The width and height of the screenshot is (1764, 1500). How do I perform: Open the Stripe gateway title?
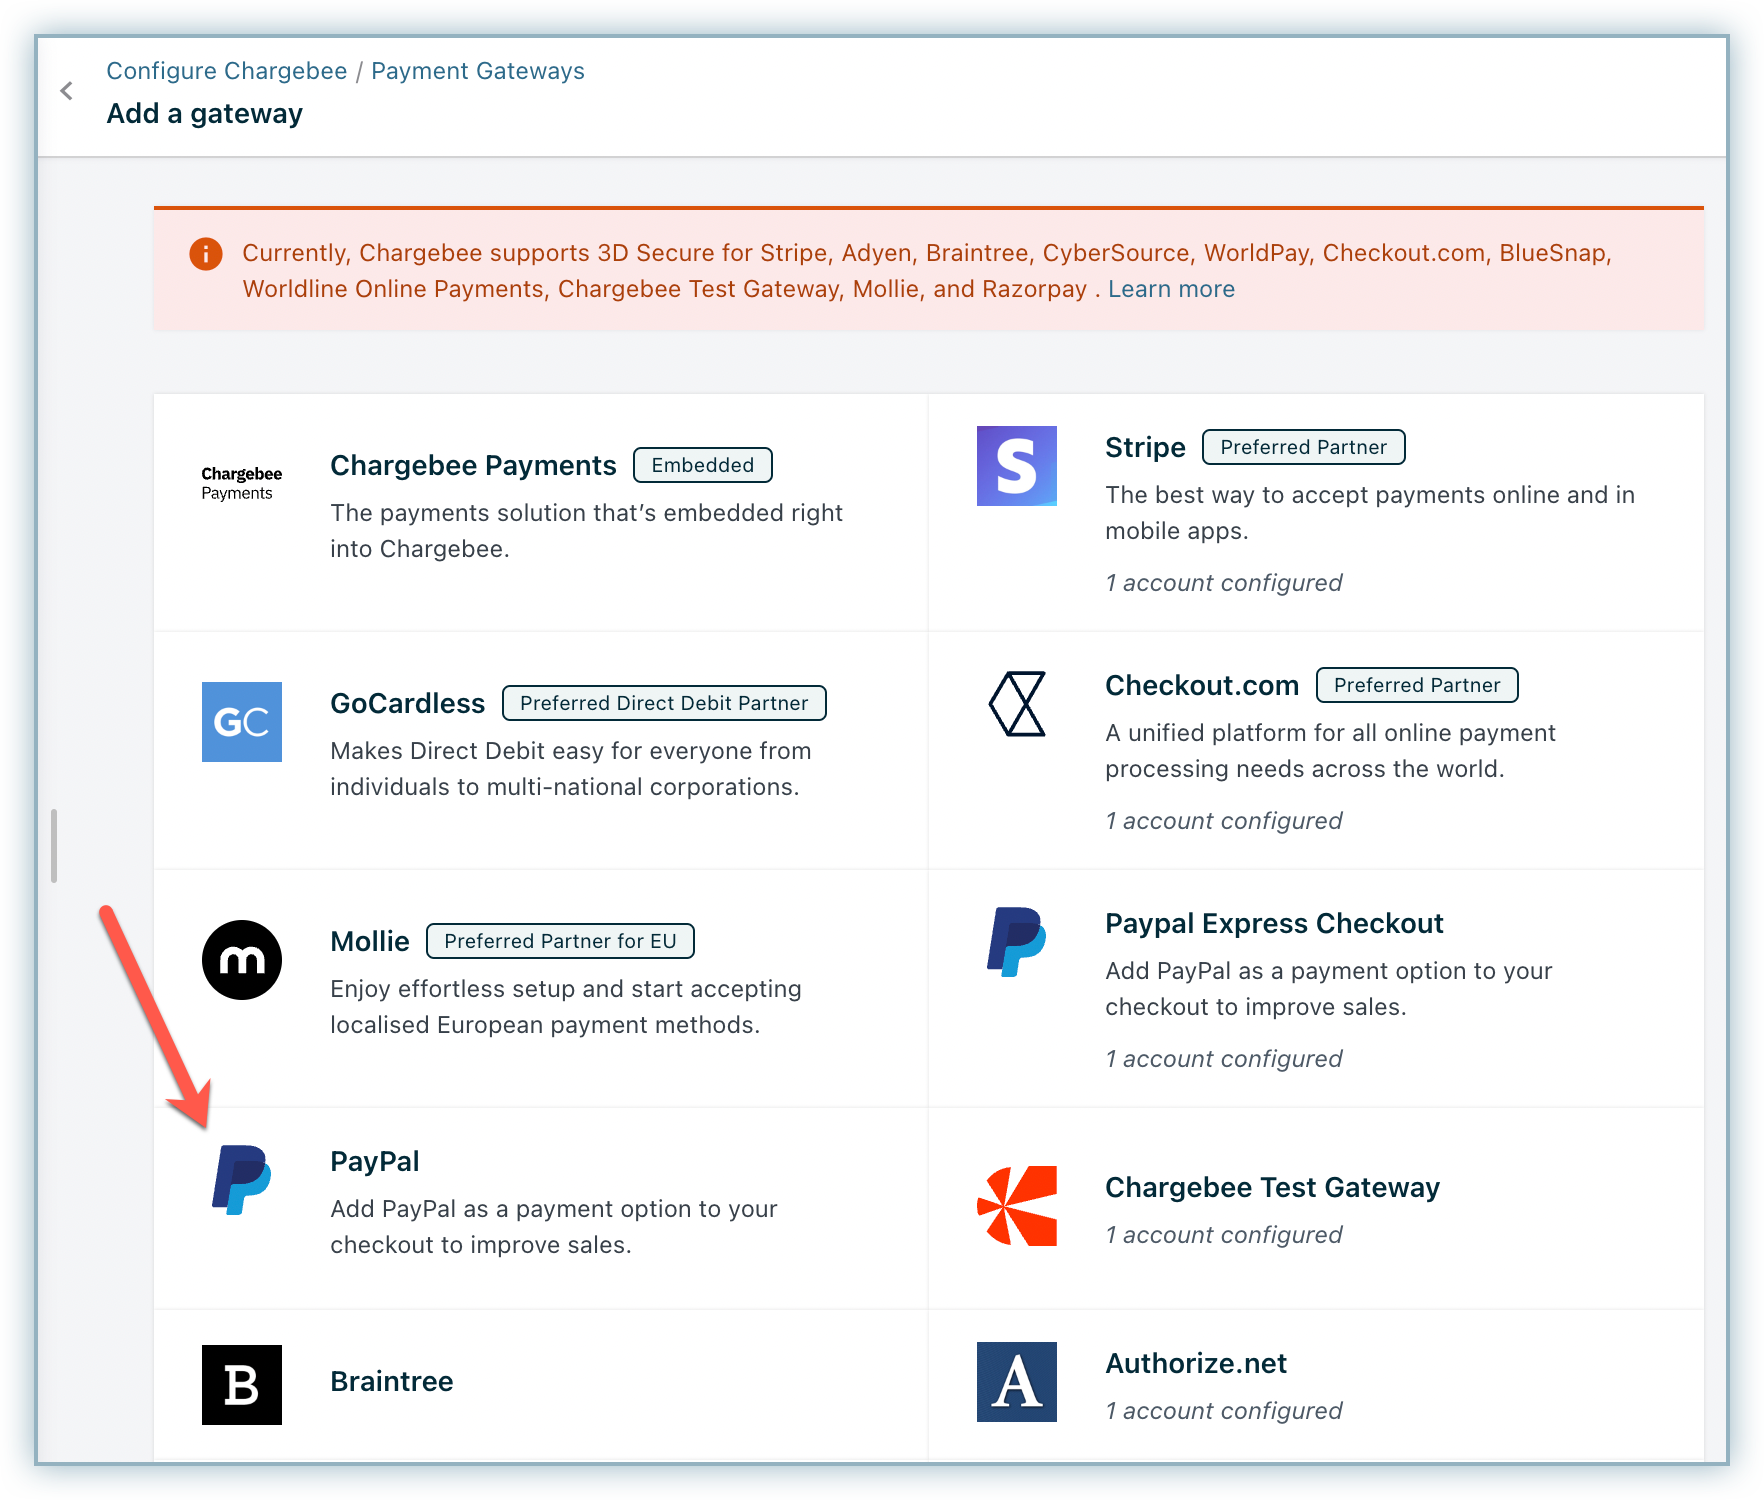tap(1144, 448)
